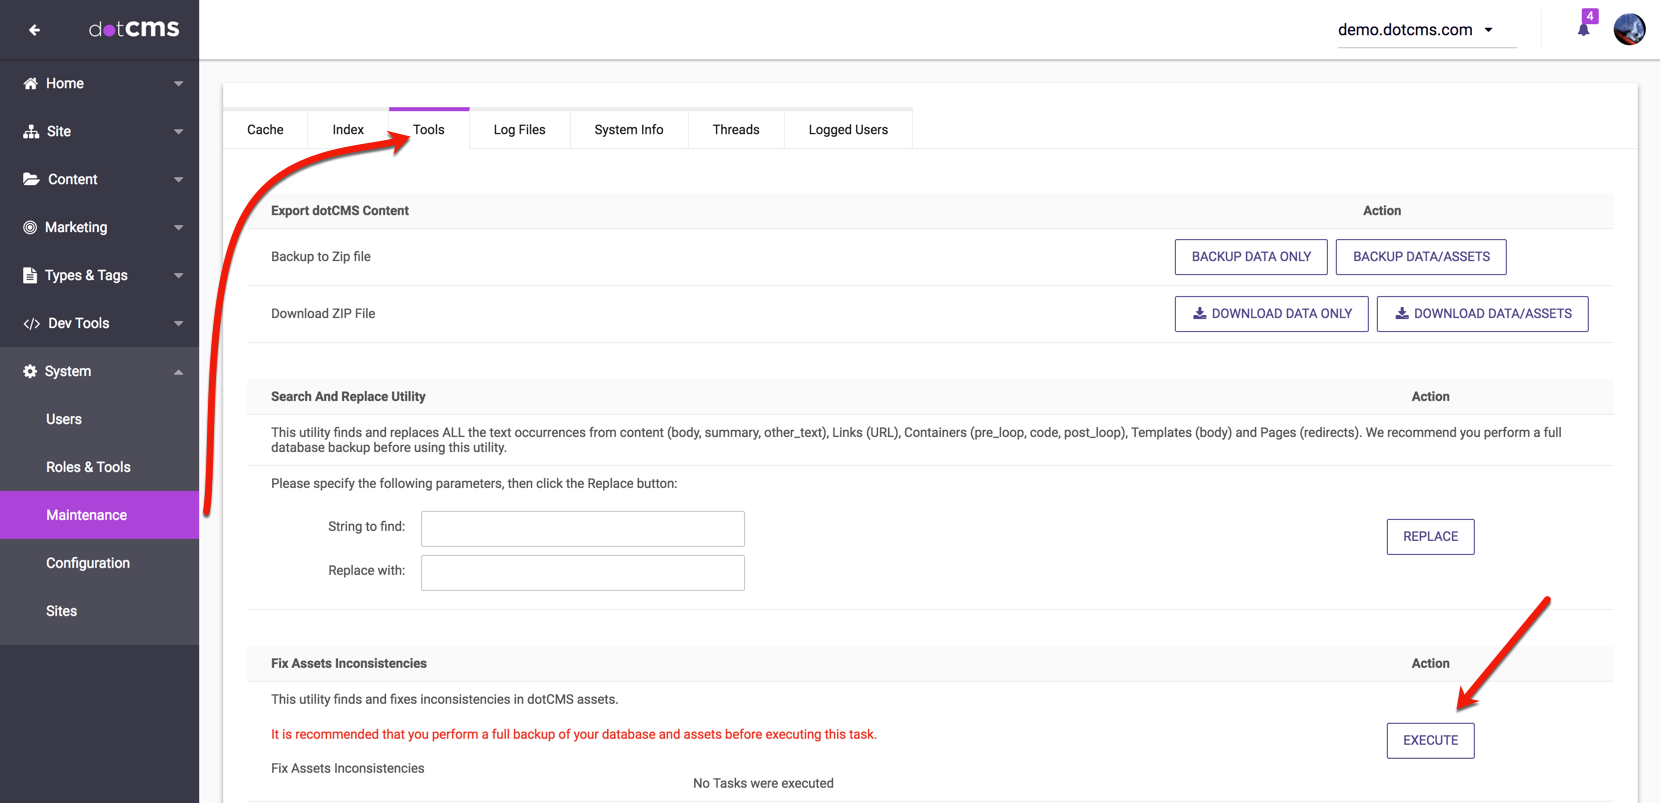Click the System gear icon in sidebar
Viewport: 1660px width, 803px height.
(30, 371)
